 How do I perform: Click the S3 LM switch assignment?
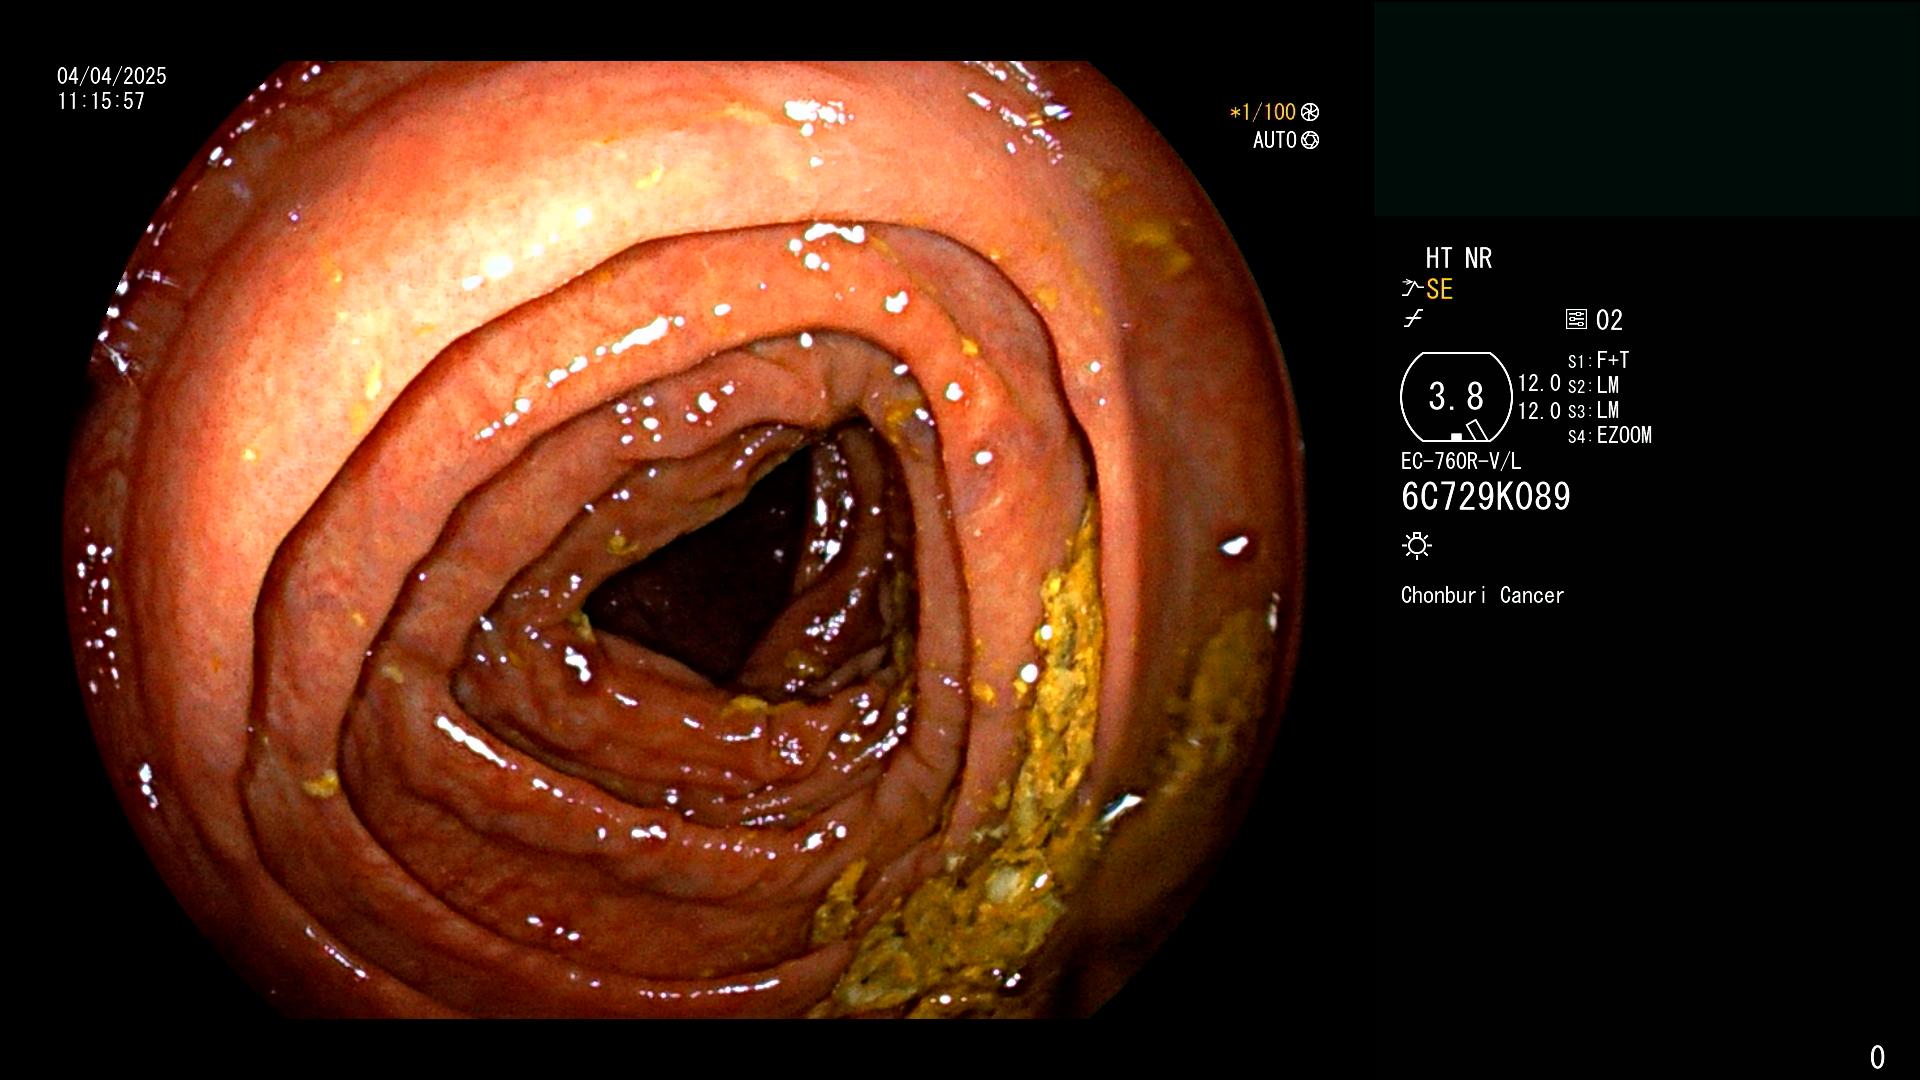click(1594, 410)
